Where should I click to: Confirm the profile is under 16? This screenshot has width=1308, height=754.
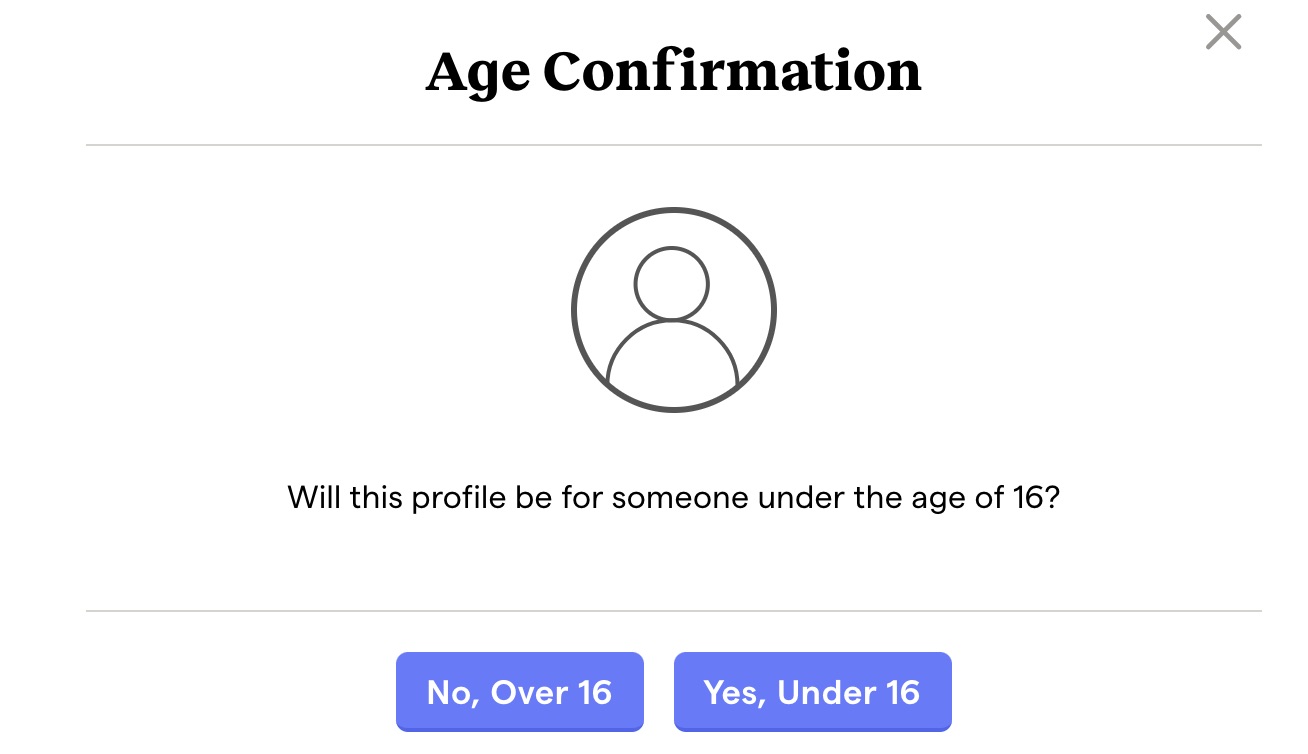click(x=812, y=692)
